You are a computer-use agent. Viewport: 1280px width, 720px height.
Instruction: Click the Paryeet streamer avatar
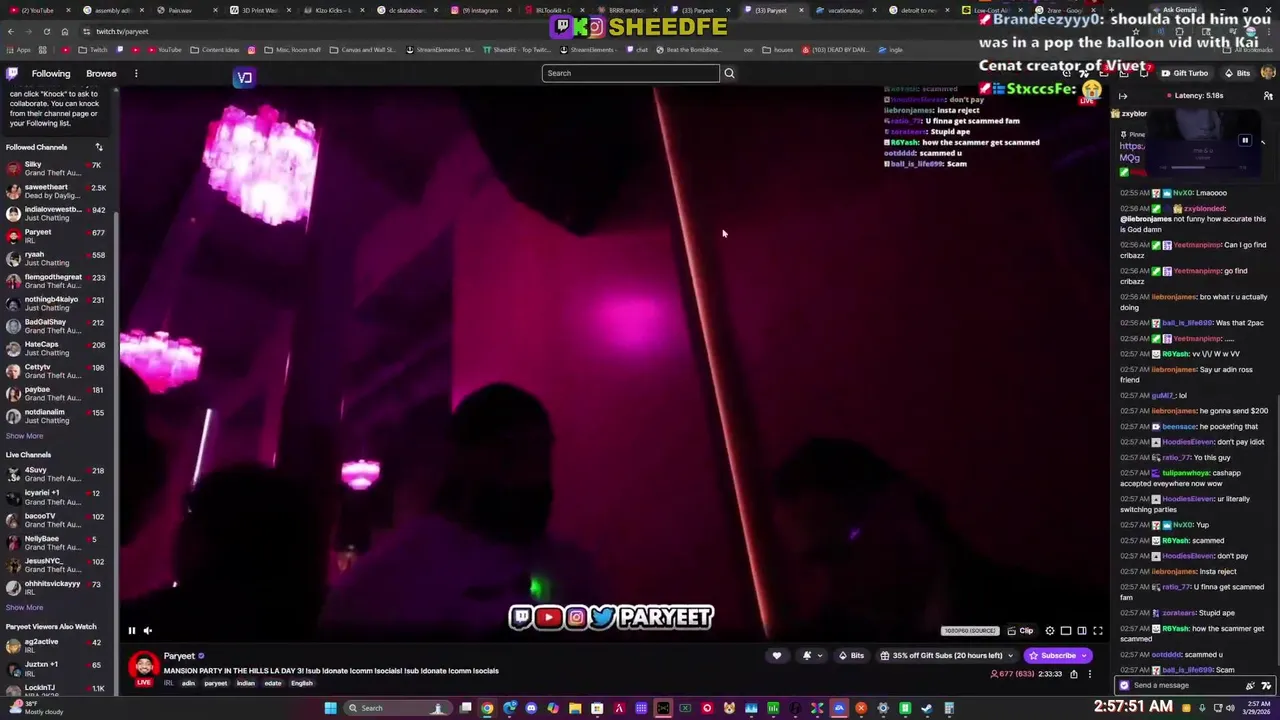click(143, 665)
